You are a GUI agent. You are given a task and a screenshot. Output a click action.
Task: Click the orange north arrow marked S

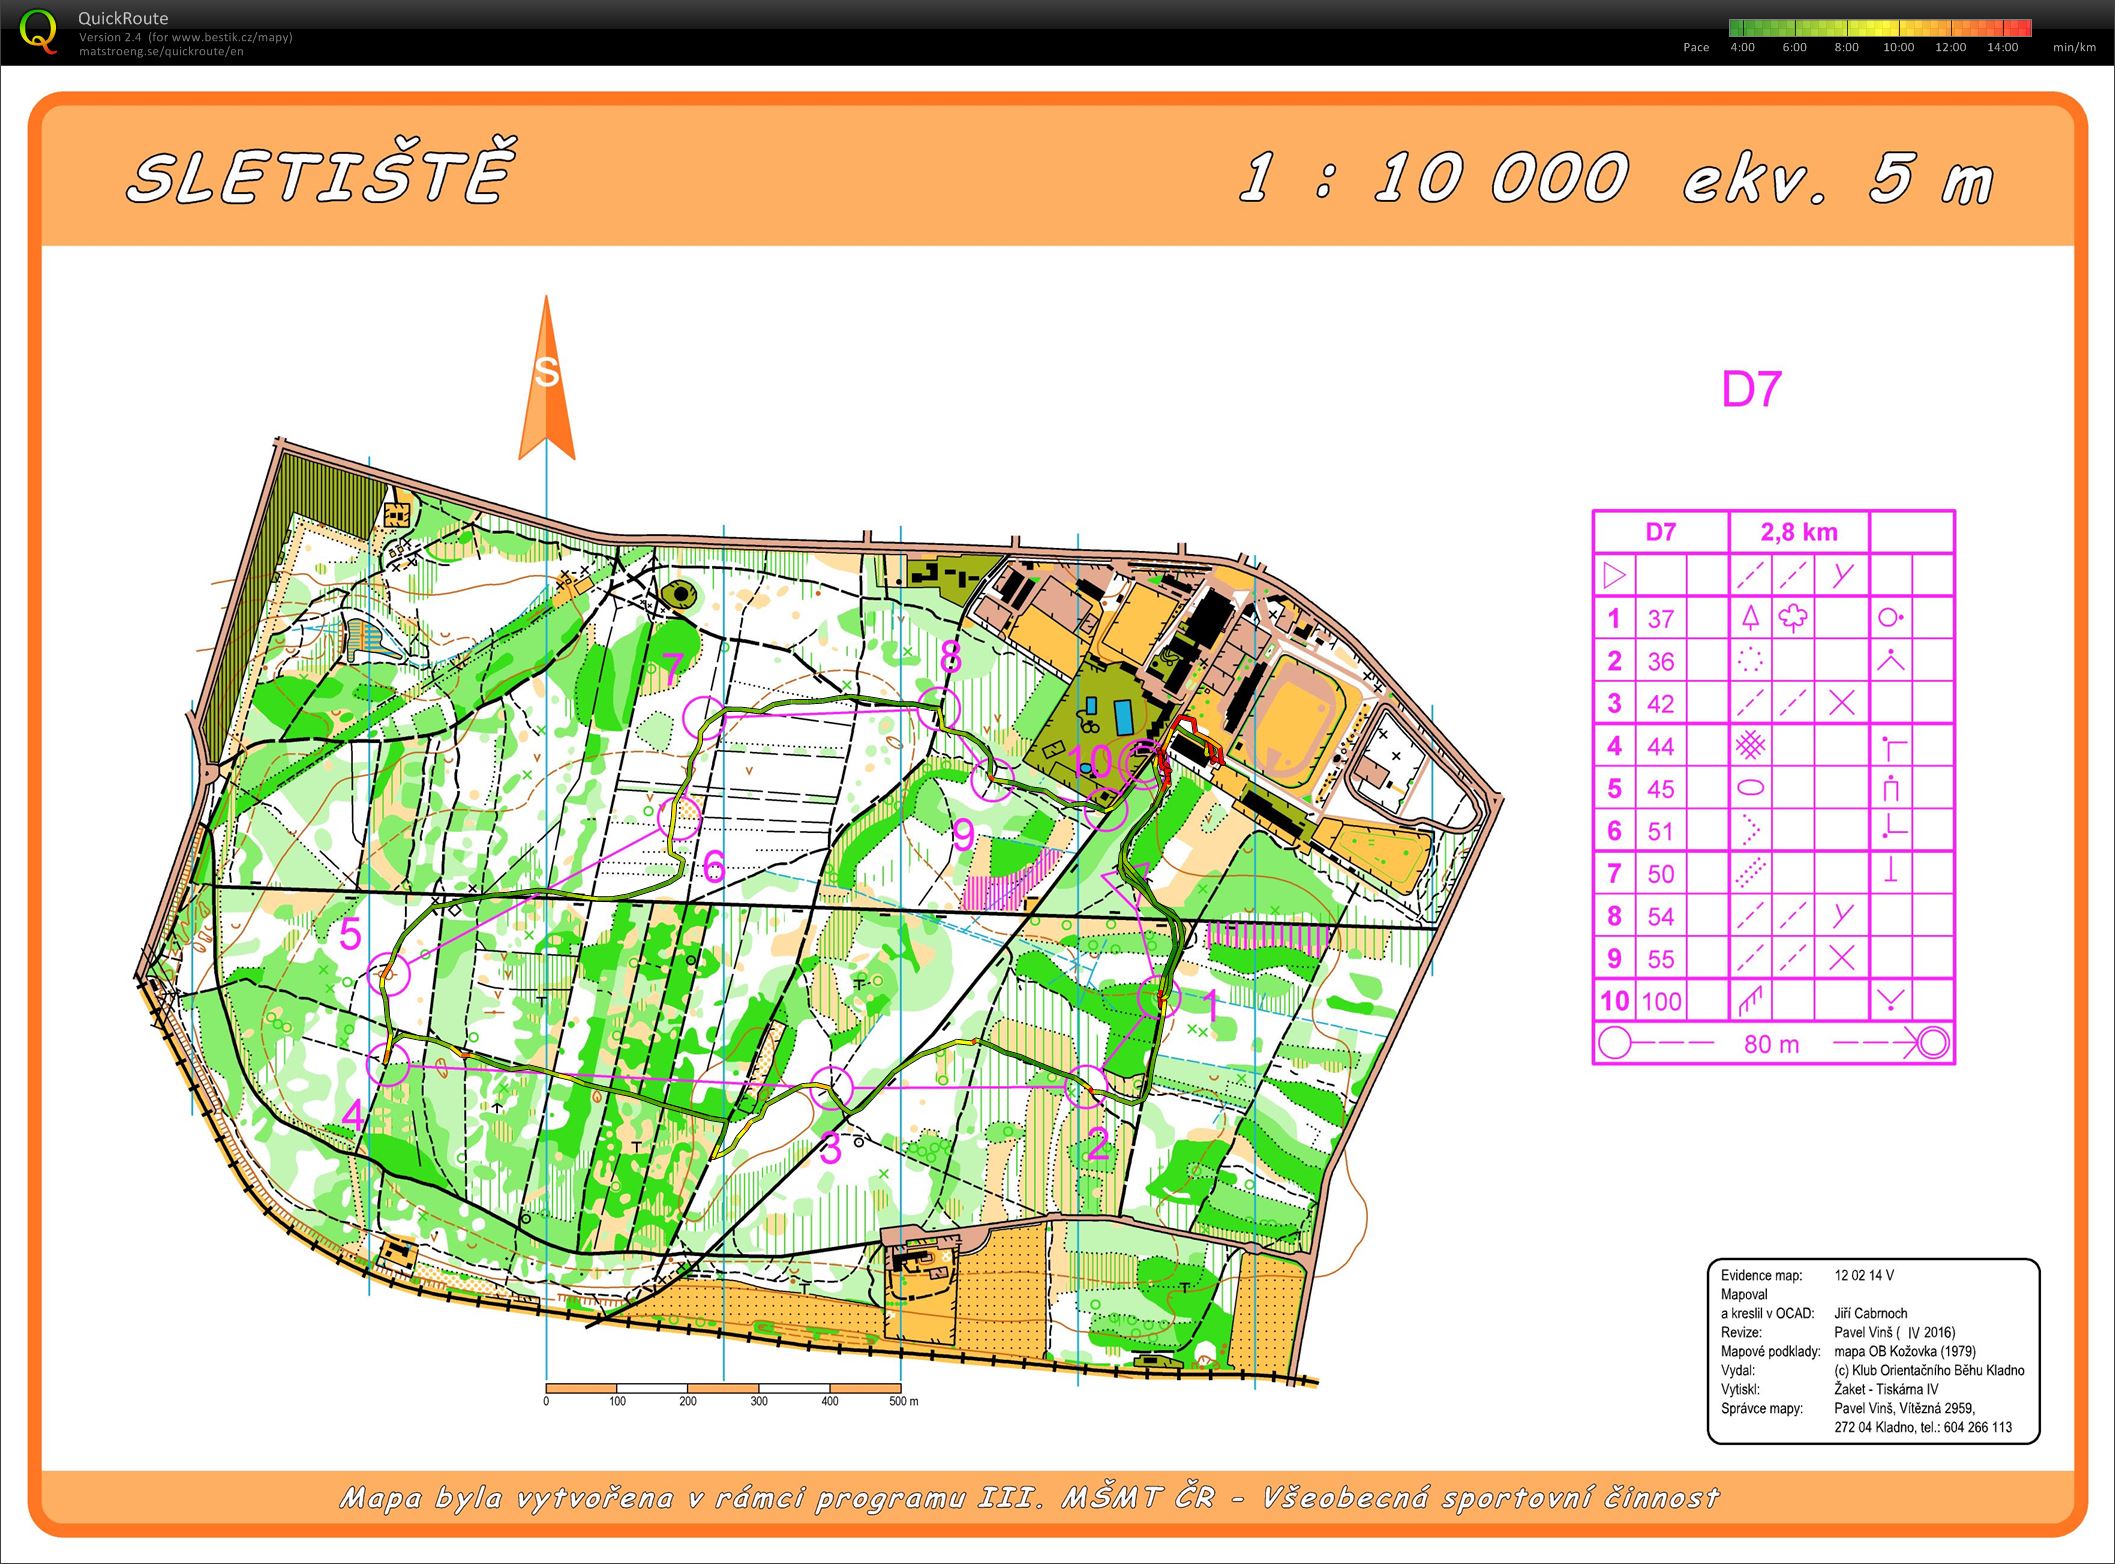546,378
